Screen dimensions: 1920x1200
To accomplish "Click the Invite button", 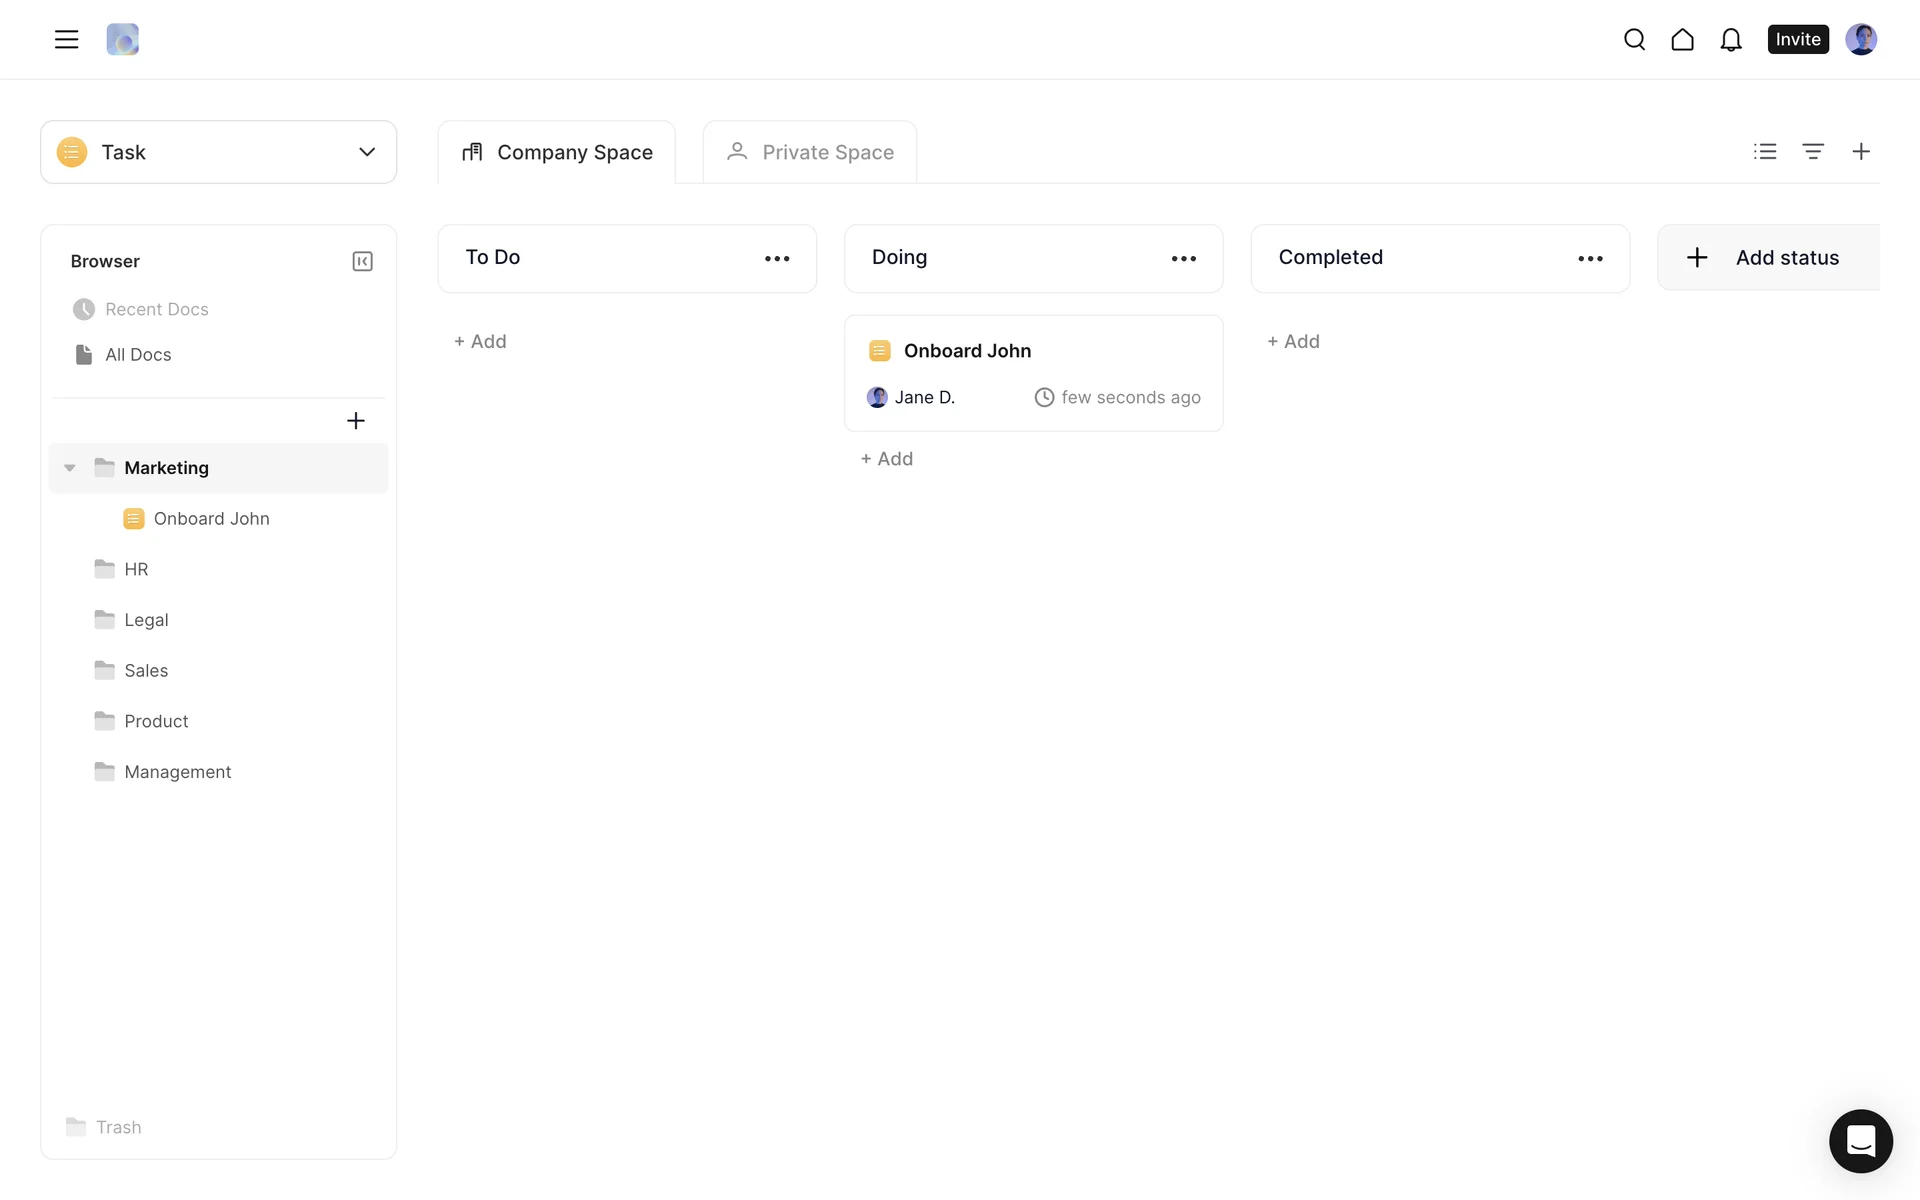I will [x=1797, y=39].
